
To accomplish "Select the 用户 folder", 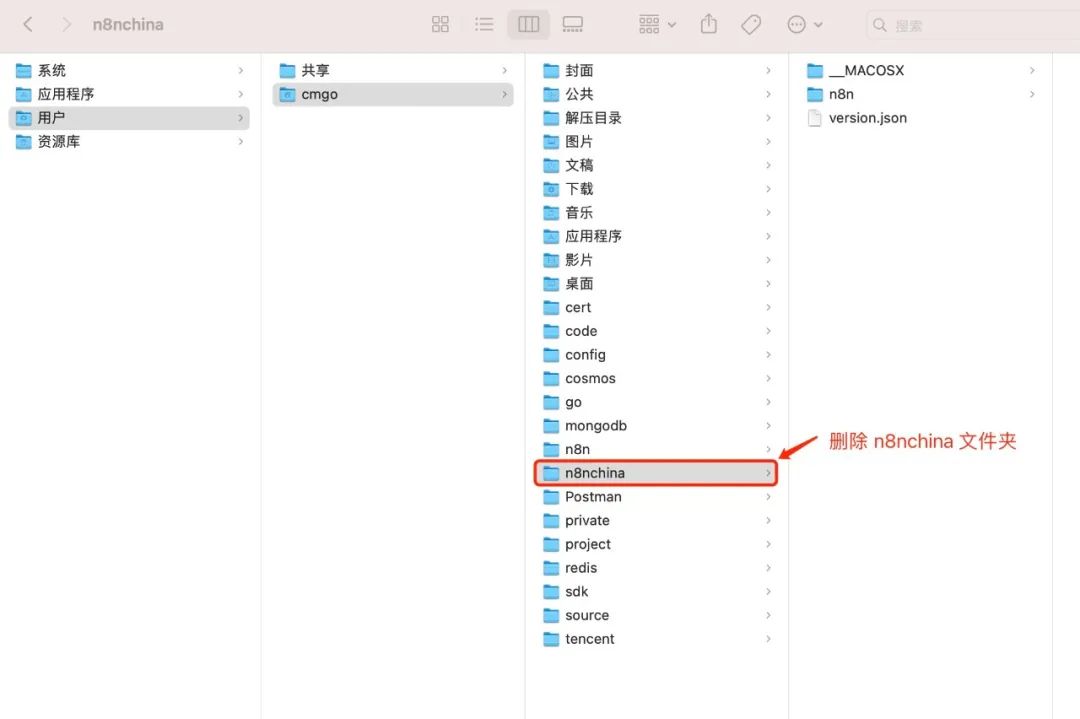I will 129,118.
